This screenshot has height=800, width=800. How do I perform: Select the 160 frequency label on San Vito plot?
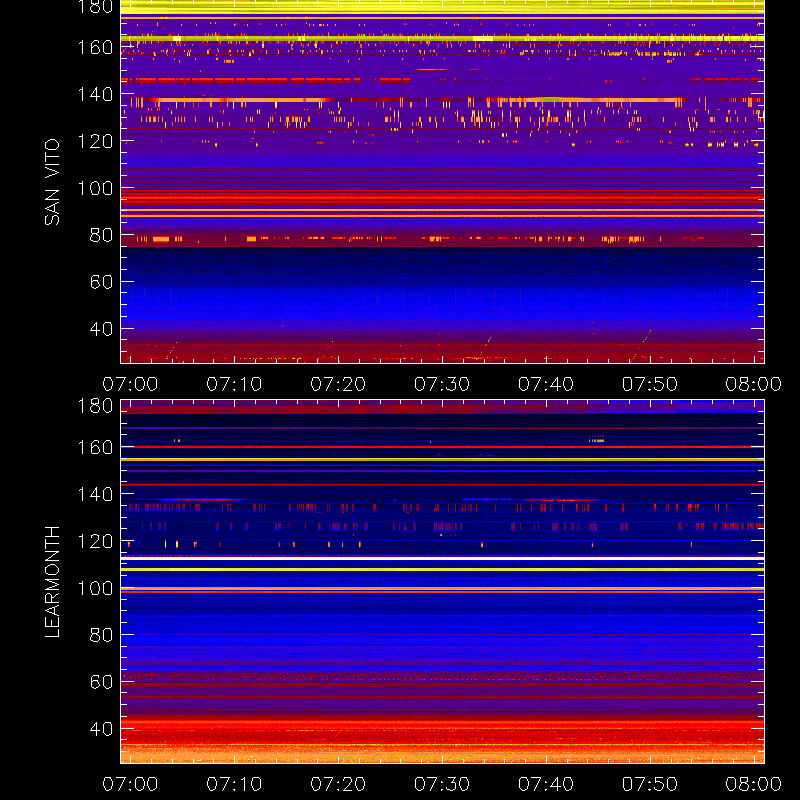click(x=95, y=47)
